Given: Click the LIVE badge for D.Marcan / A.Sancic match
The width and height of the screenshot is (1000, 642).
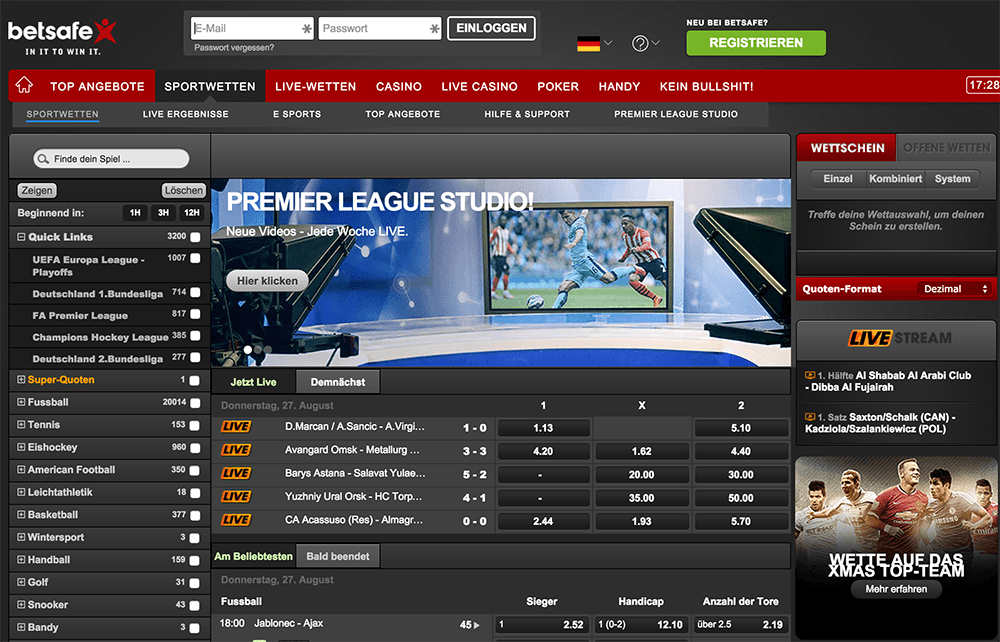Looking at the screenshot, I should (236, 427).
